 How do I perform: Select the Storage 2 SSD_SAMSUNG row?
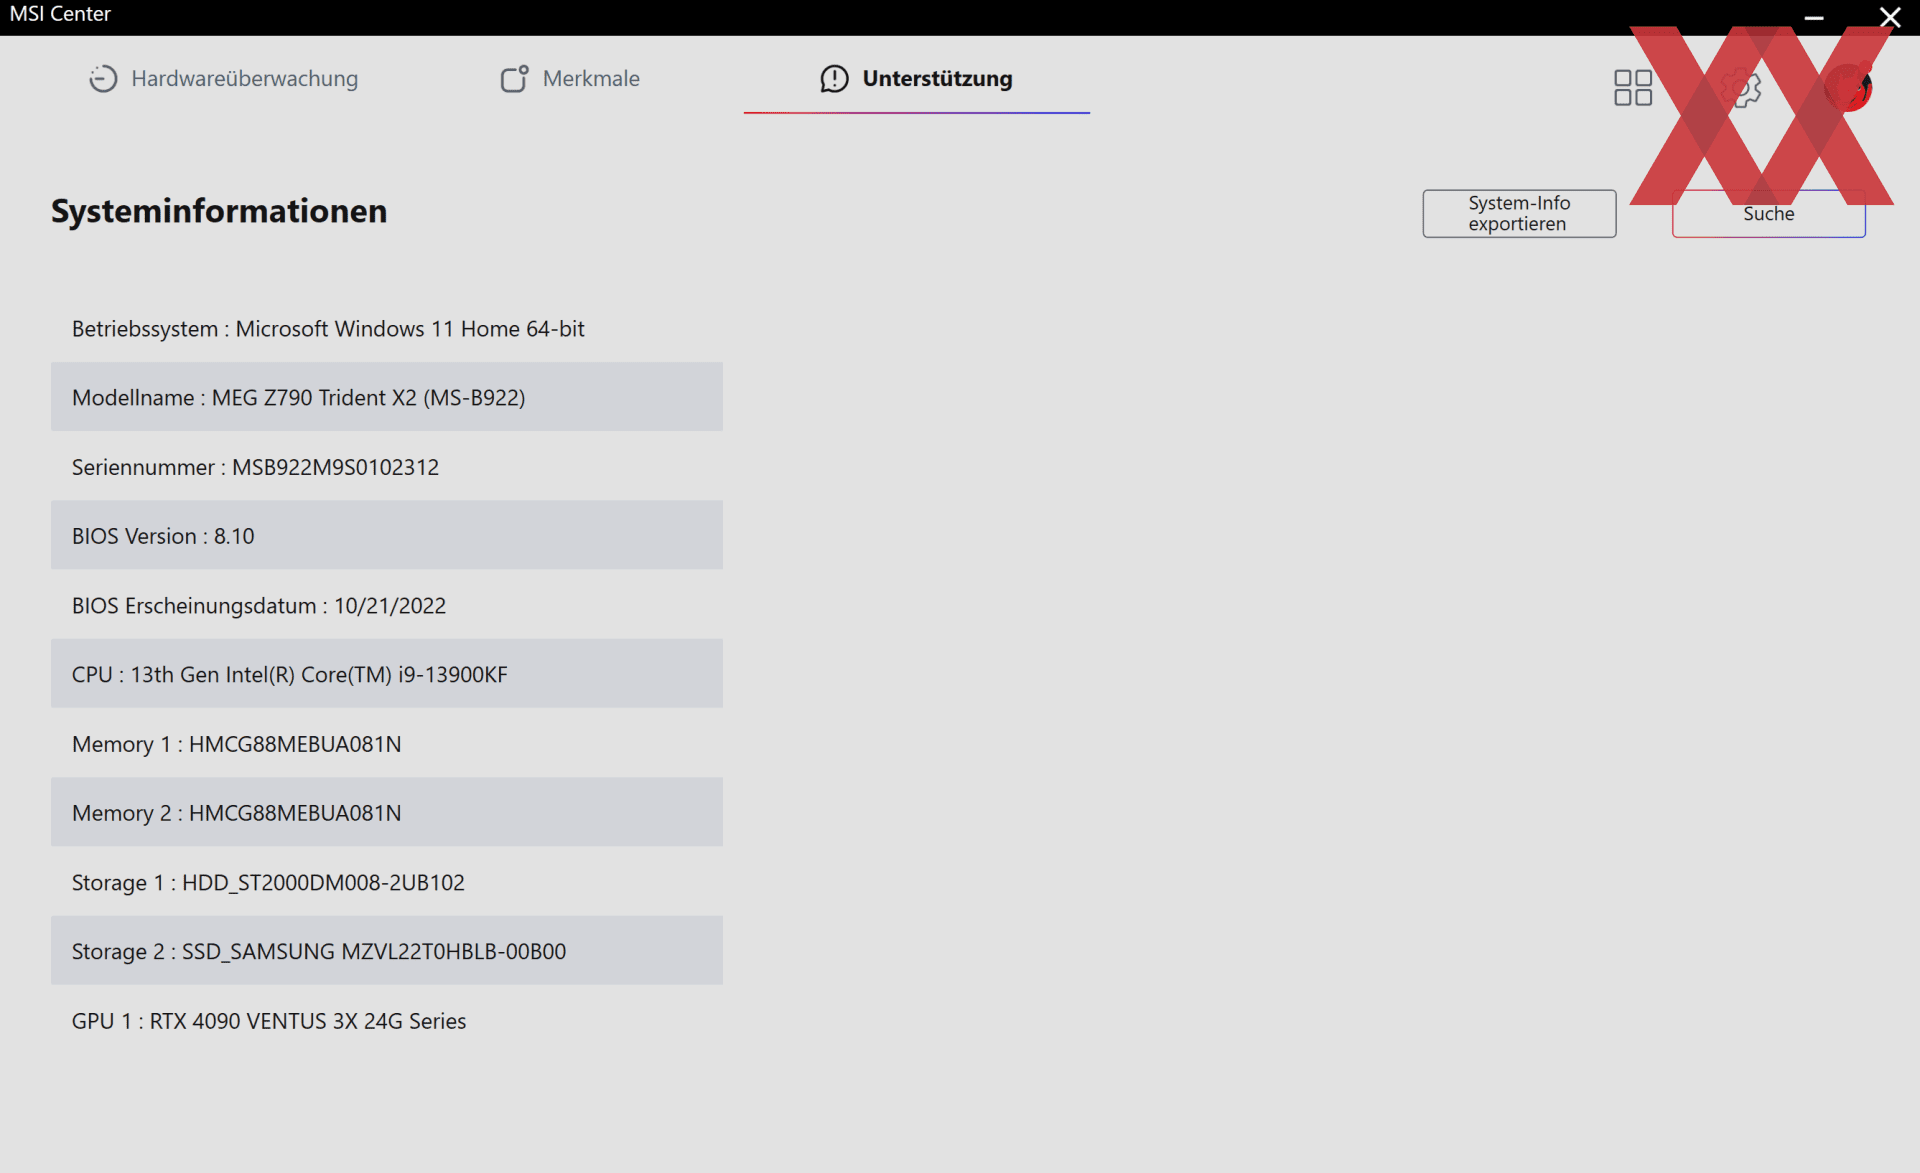click(x=387, y=951)
